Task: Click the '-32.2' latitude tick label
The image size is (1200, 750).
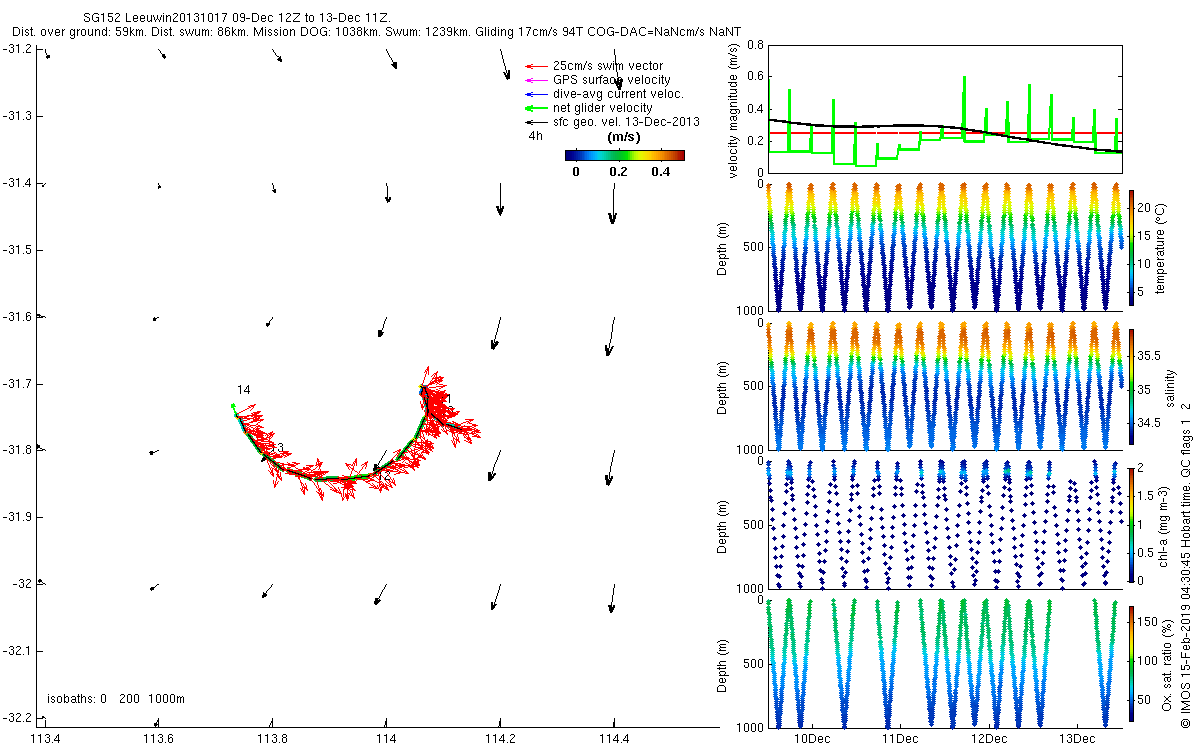Action: pyautogui.click(x=17, y=717)
